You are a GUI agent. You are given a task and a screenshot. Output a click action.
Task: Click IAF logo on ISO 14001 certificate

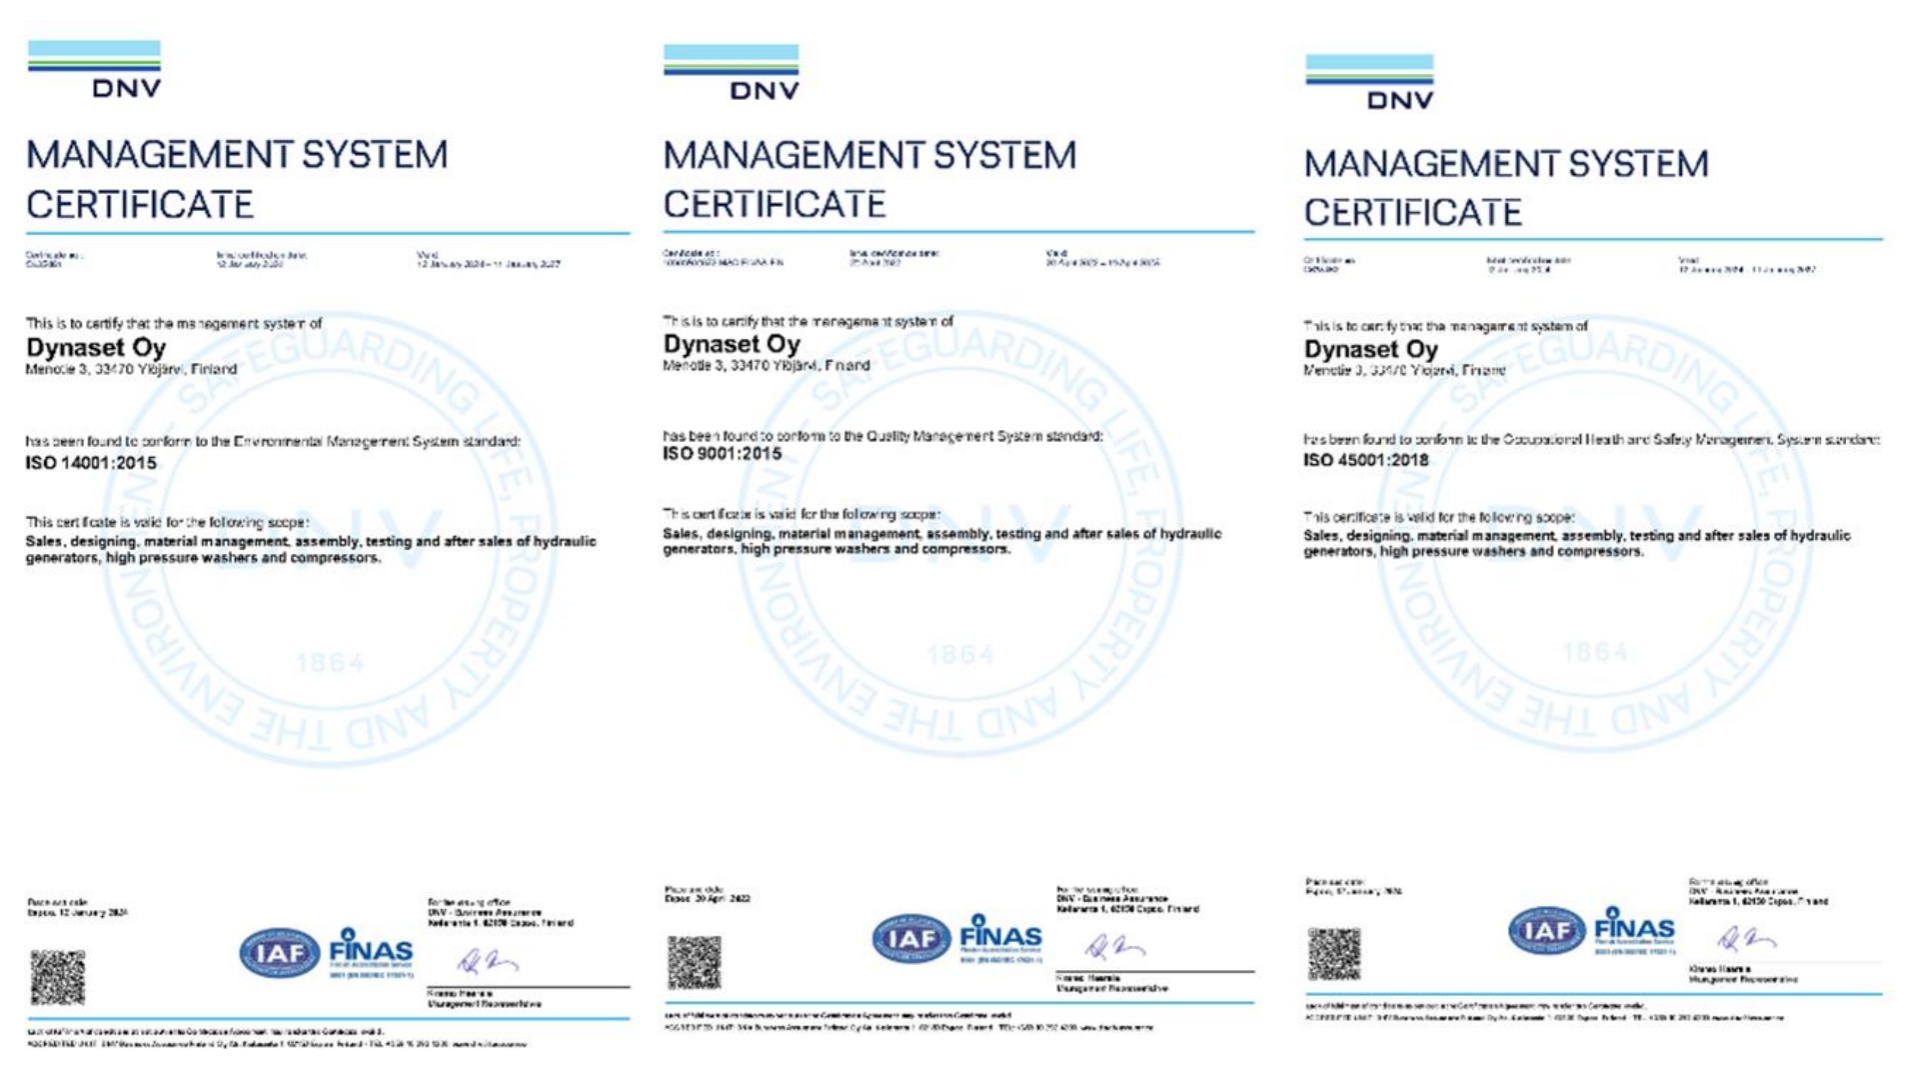tap(279, 953)
